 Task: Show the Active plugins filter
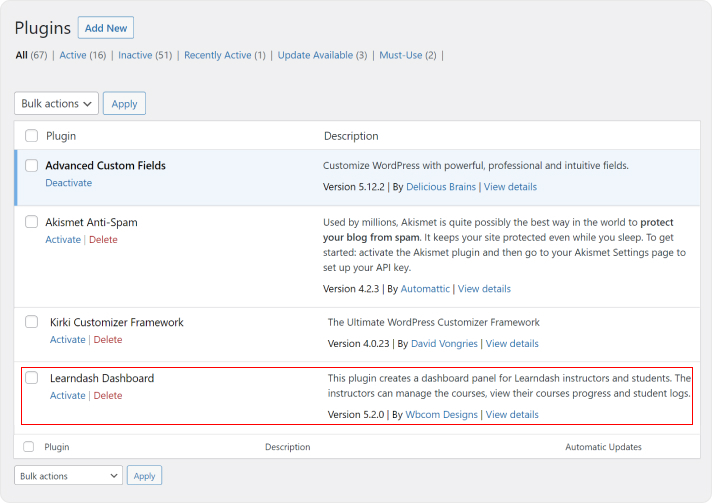tap(73, 55)
